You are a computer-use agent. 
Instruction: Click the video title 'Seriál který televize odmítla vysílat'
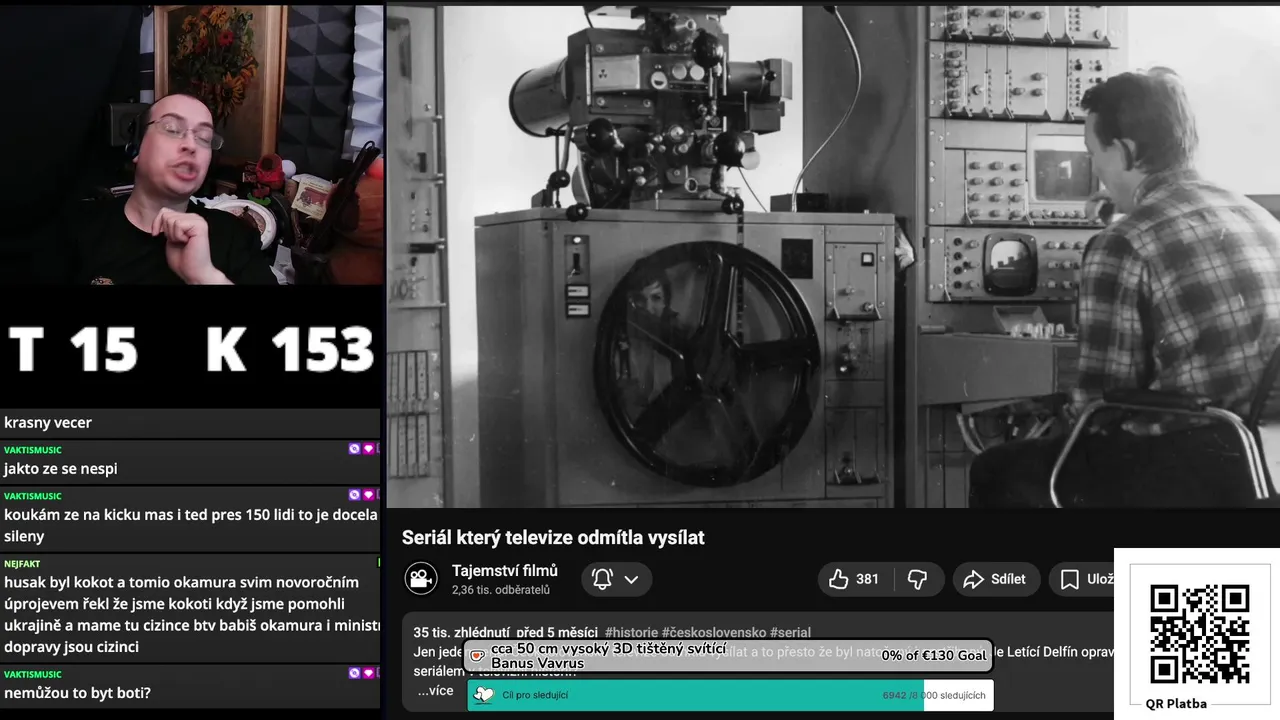point(553,537)
